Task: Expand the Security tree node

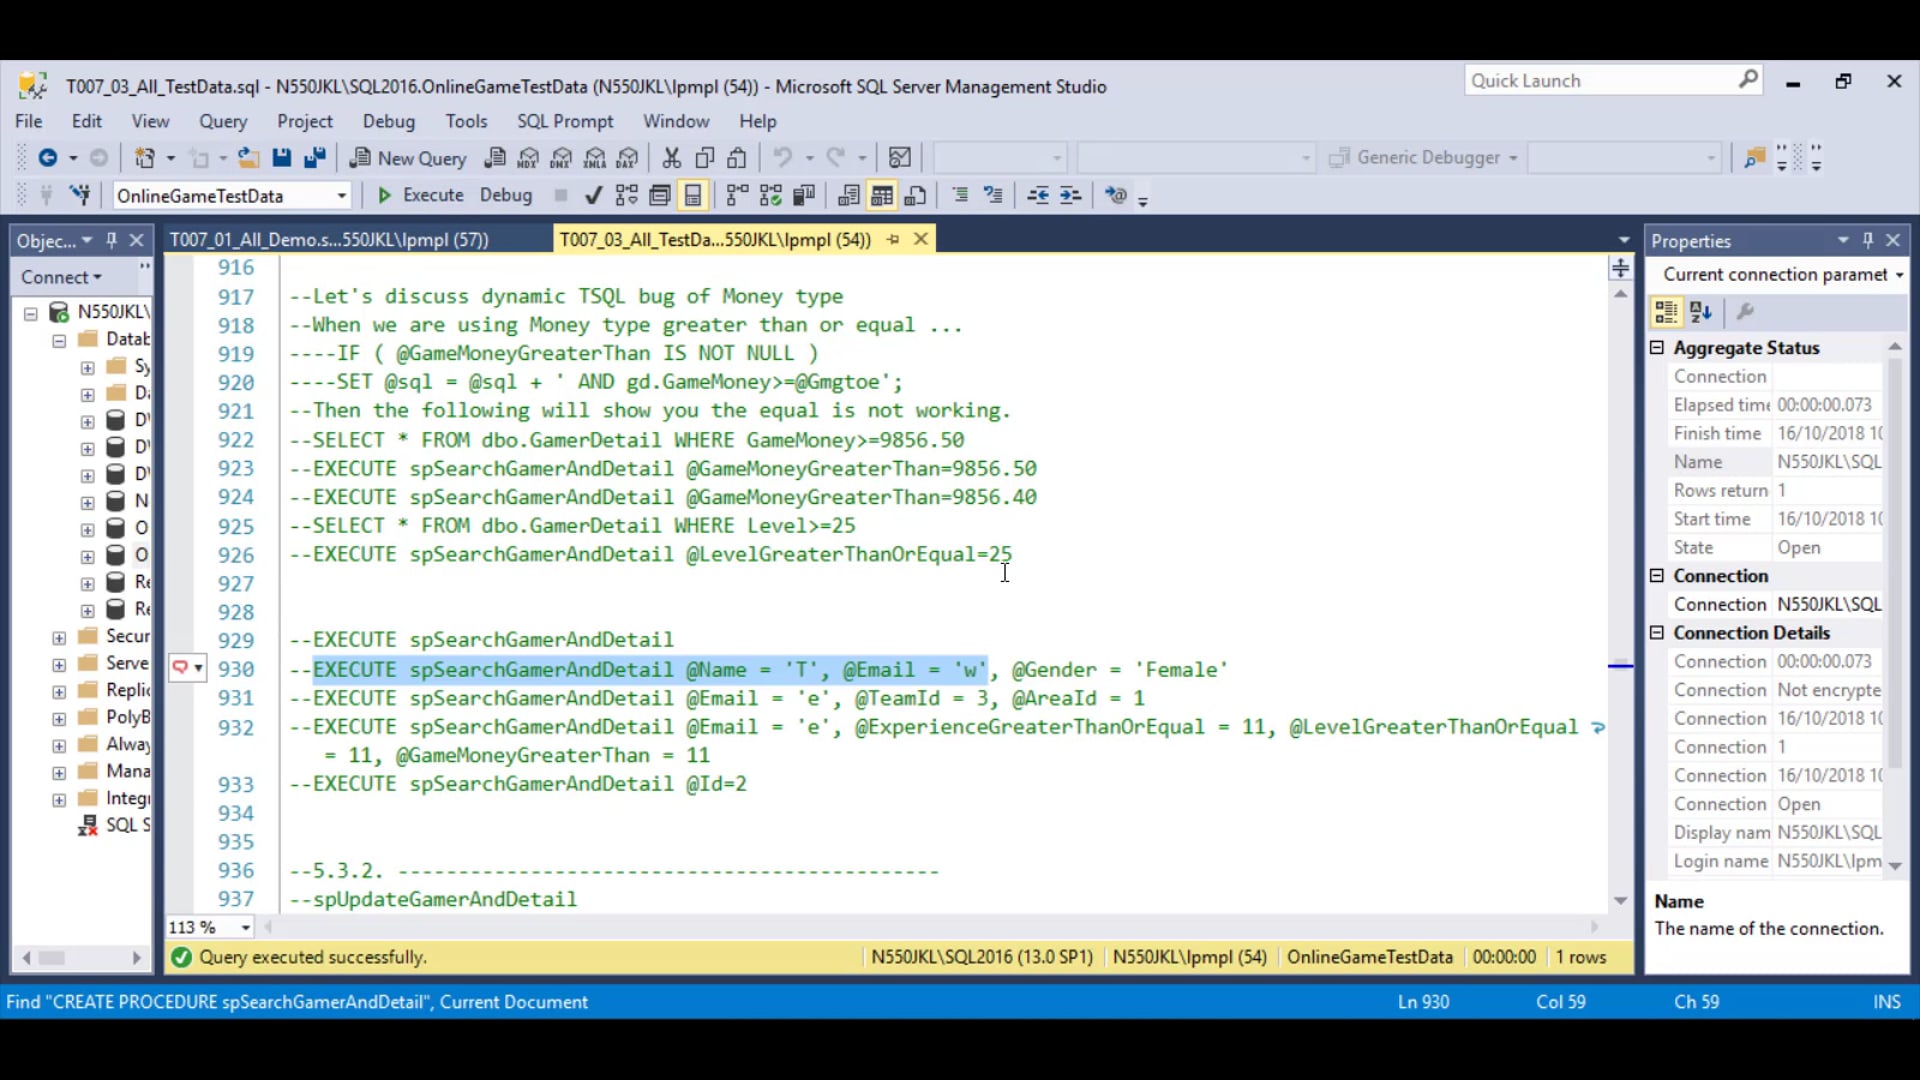Action: 59,637
